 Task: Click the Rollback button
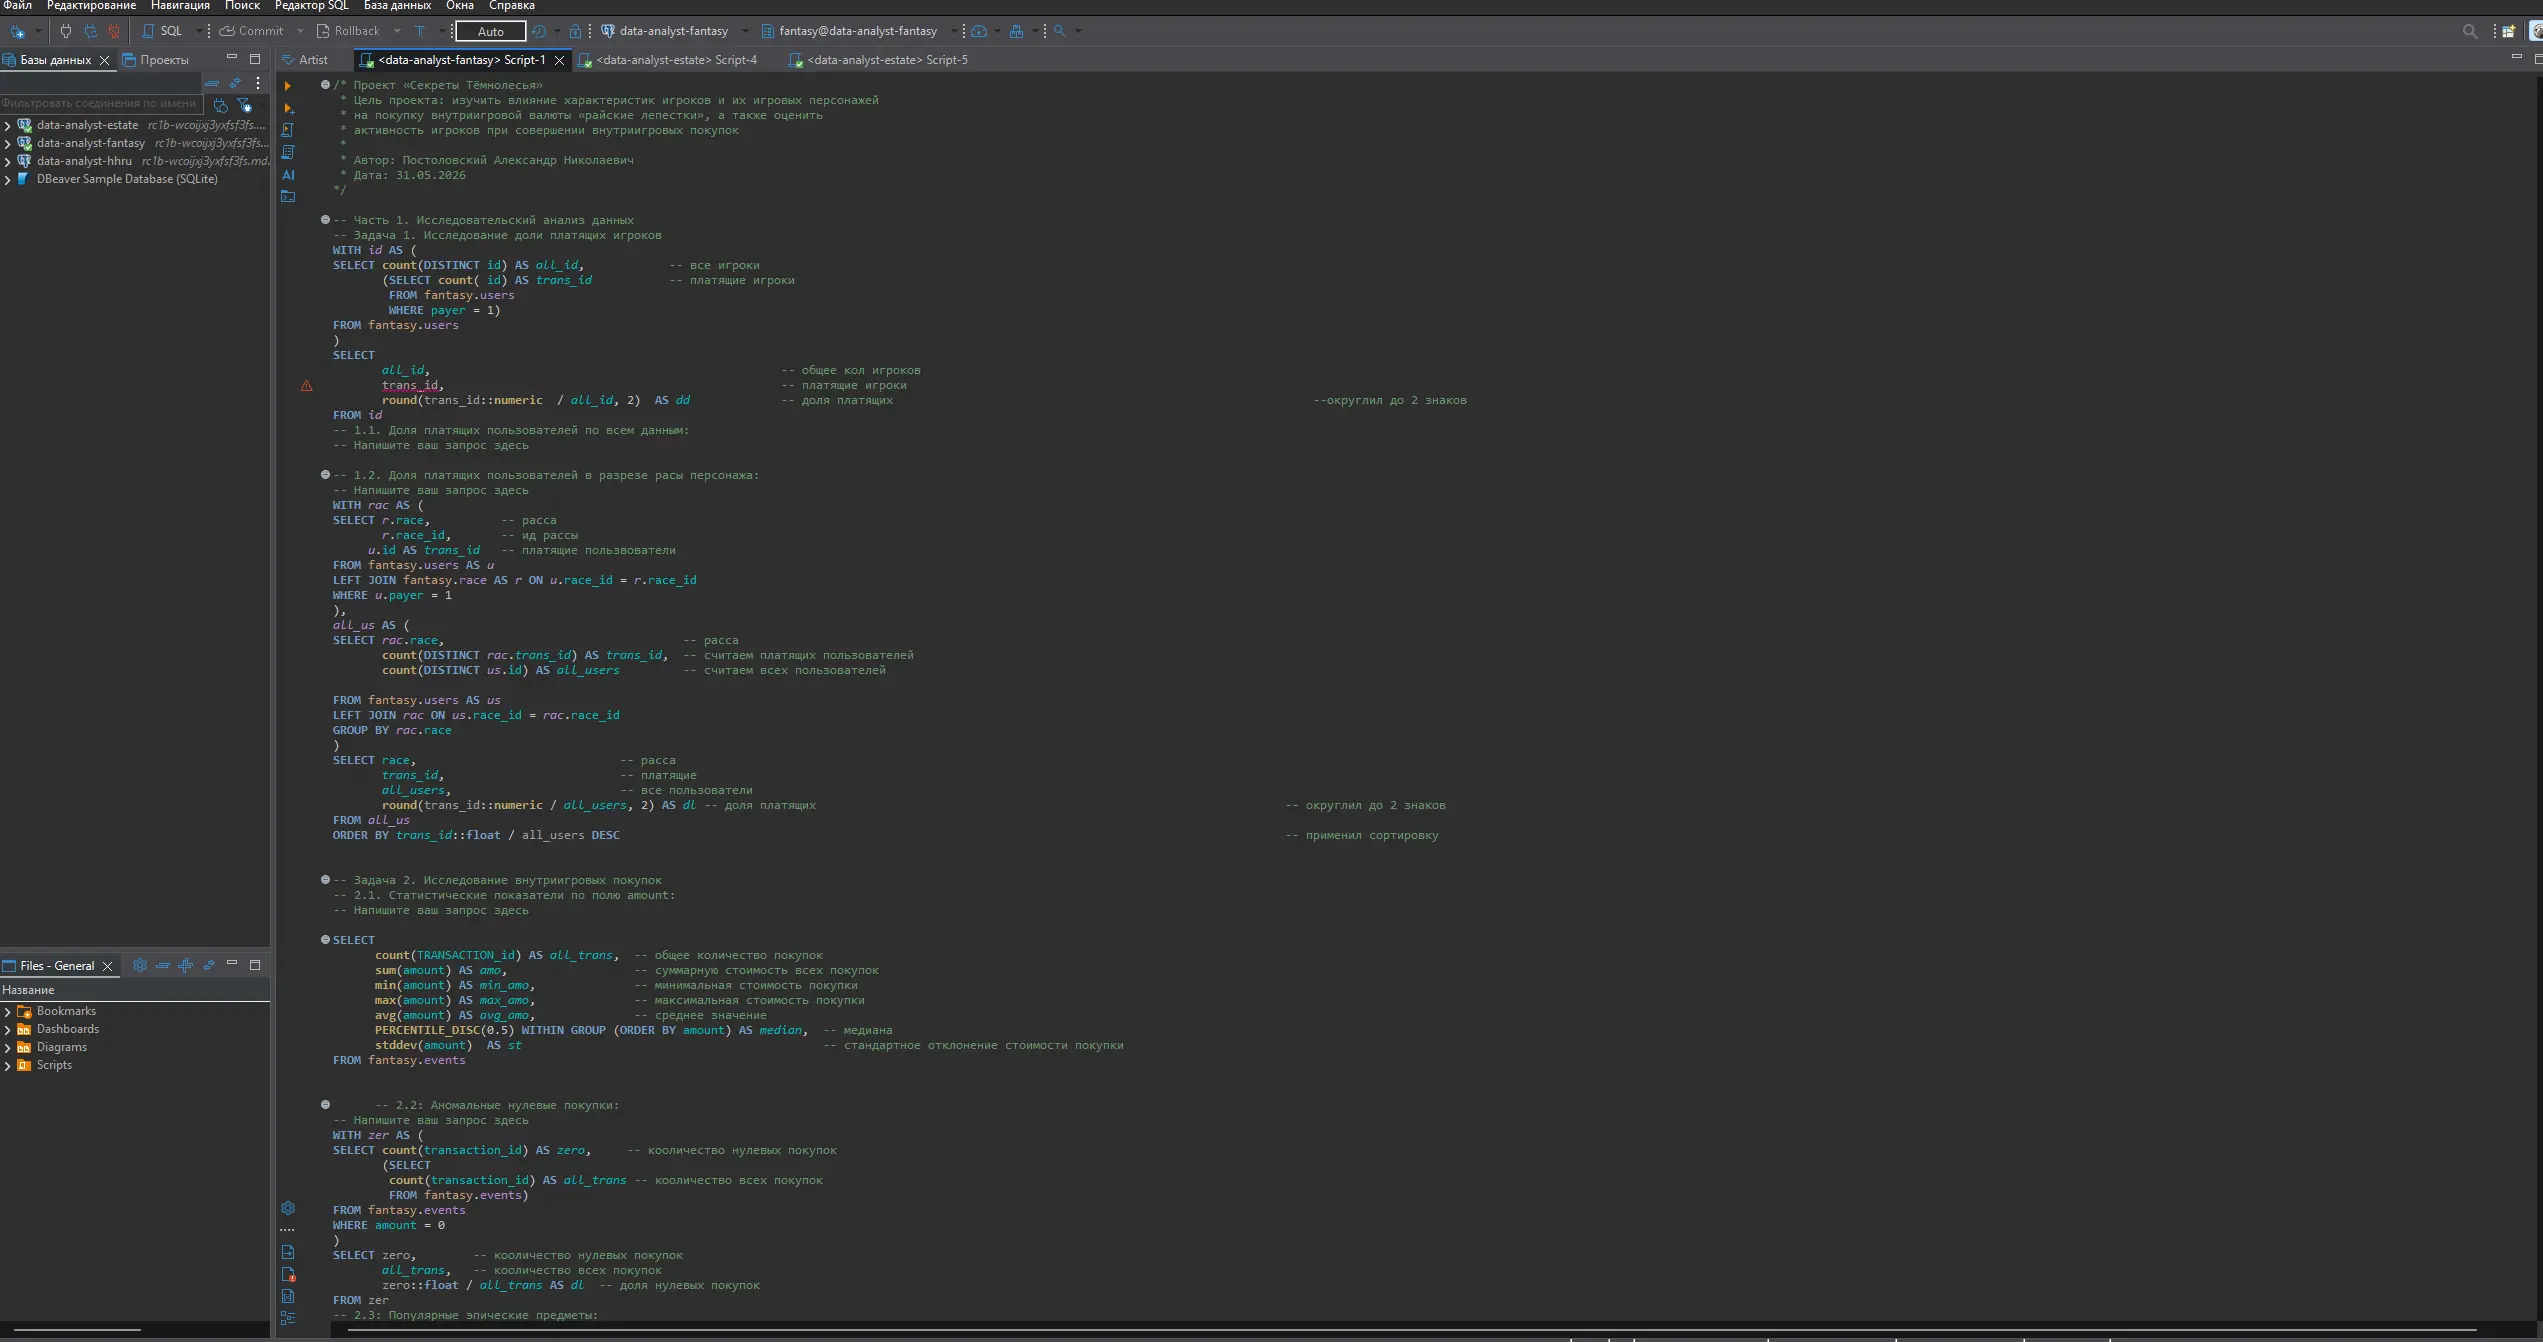coord(348,31)
